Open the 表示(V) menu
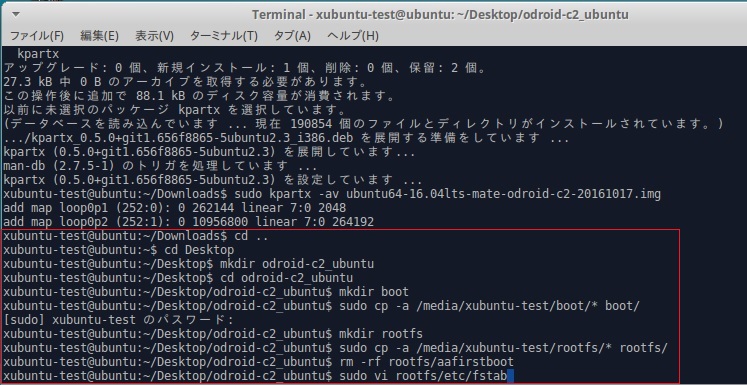Viewport: 747px width, 385px height. 154,36
